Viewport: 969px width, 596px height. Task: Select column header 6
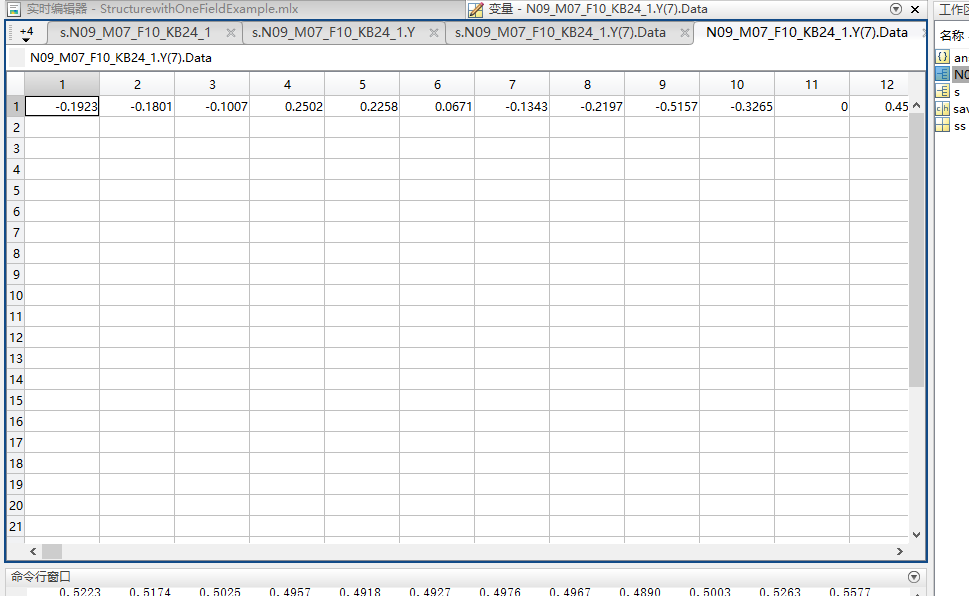coord(437,85)
